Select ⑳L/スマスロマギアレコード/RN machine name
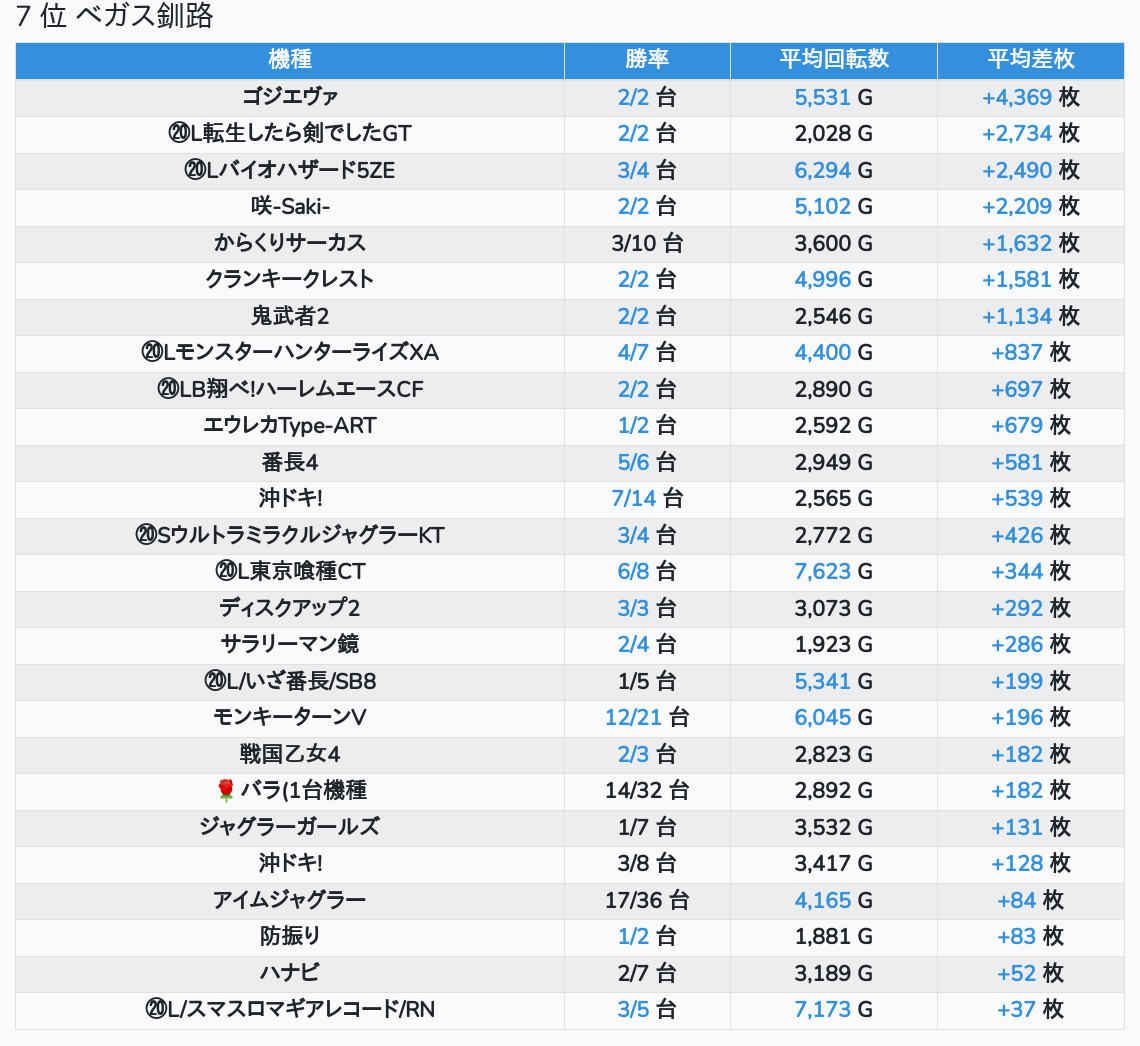The image size is (1140, 1046). tap(289, 1009)
